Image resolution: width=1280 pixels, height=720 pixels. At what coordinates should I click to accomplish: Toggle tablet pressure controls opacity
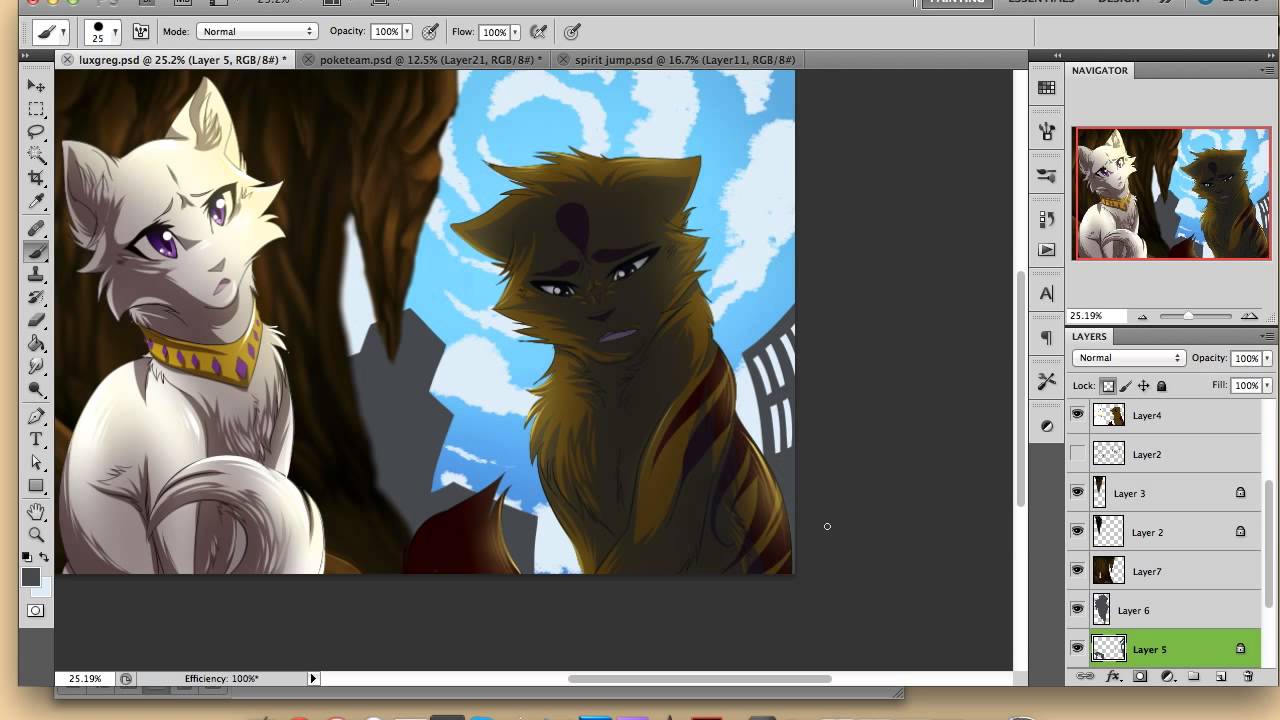[431, 32]
